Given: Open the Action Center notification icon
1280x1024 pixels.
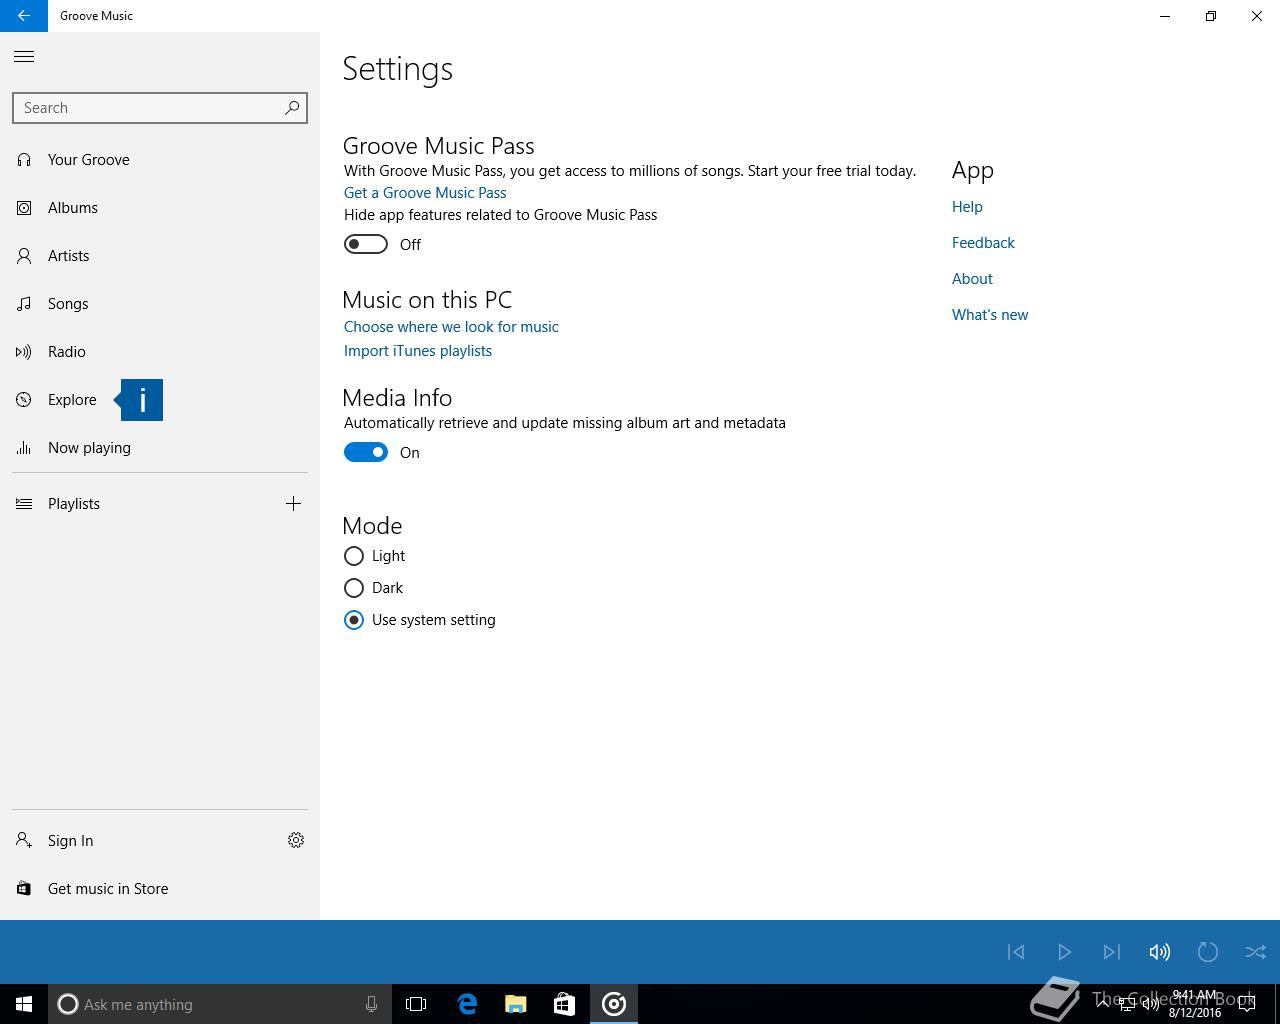Looking at the screenshot, I should point(1247,1004).
